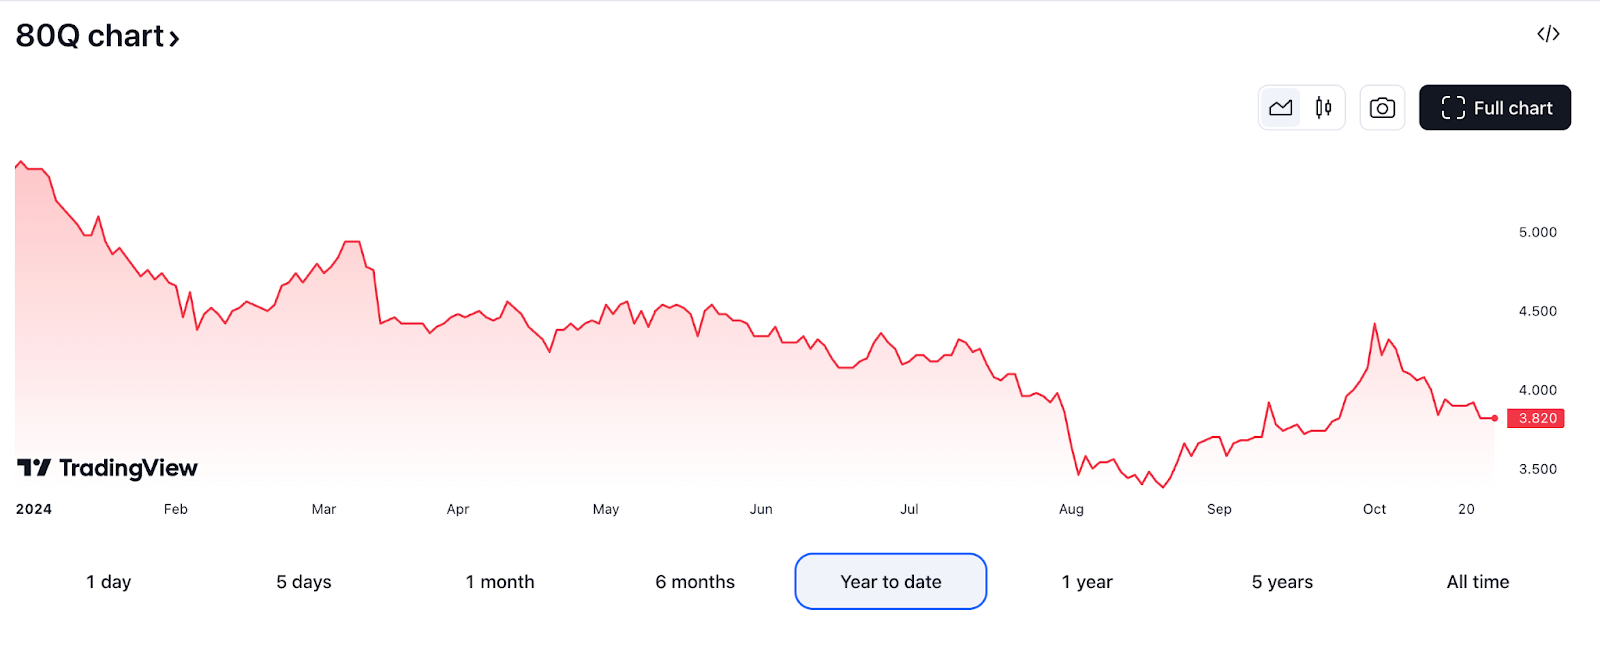
Task: Select the 5 years range
Action: 1282,582
